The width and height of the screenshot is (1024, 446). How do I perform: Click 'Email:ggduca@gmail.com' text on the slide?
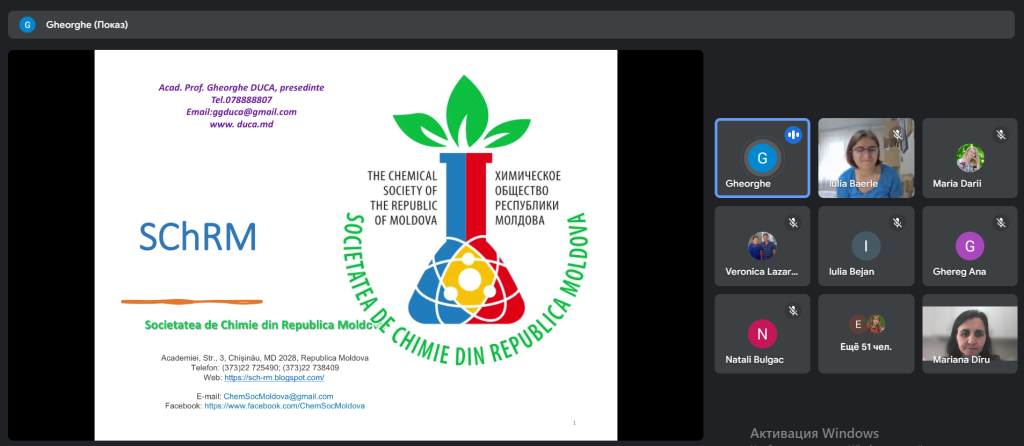[241, 112]
